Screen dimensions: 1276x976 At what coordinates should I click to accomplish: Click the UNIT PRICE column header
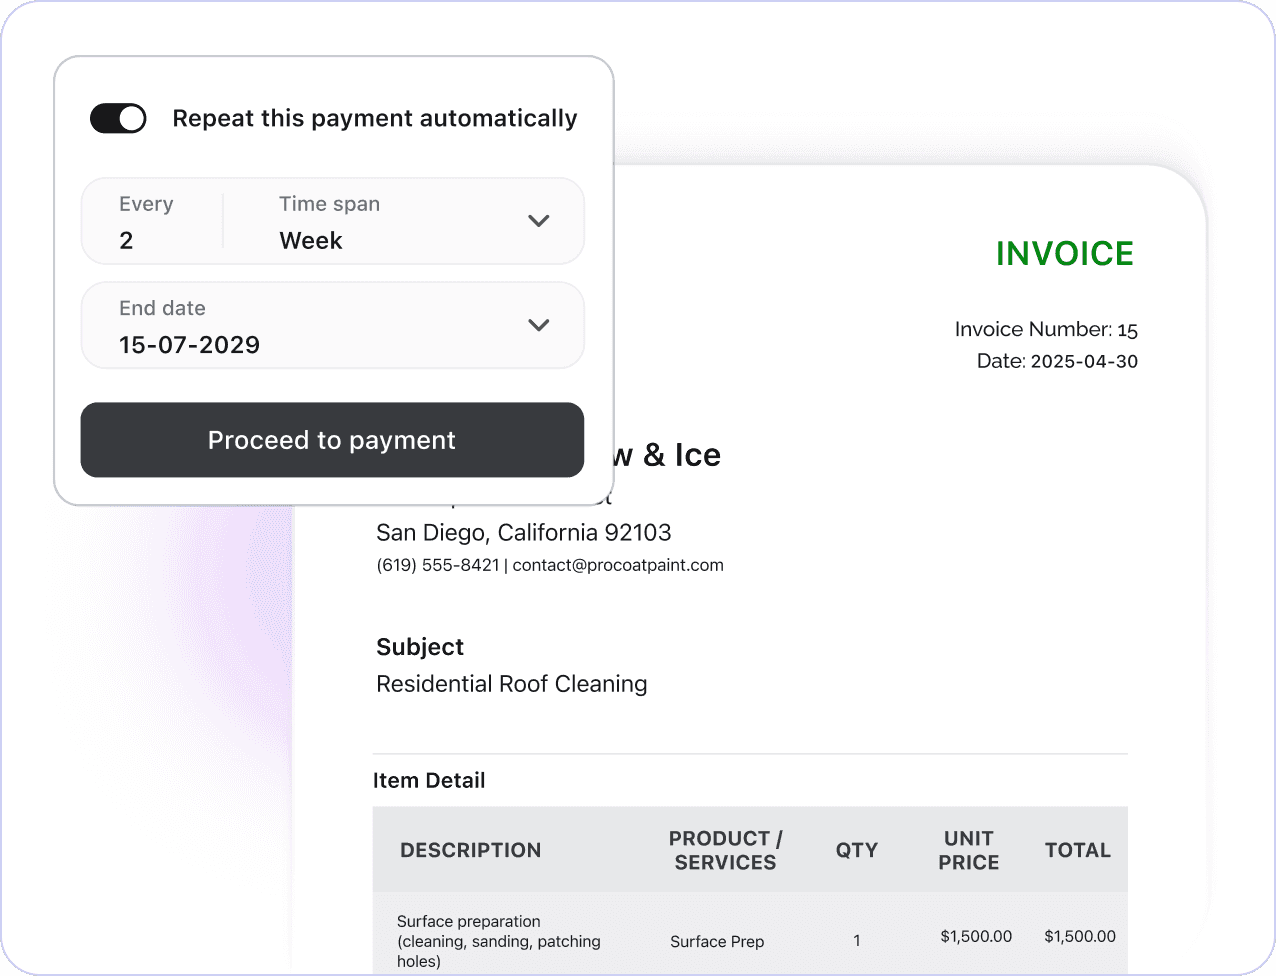tap(967, 850)
